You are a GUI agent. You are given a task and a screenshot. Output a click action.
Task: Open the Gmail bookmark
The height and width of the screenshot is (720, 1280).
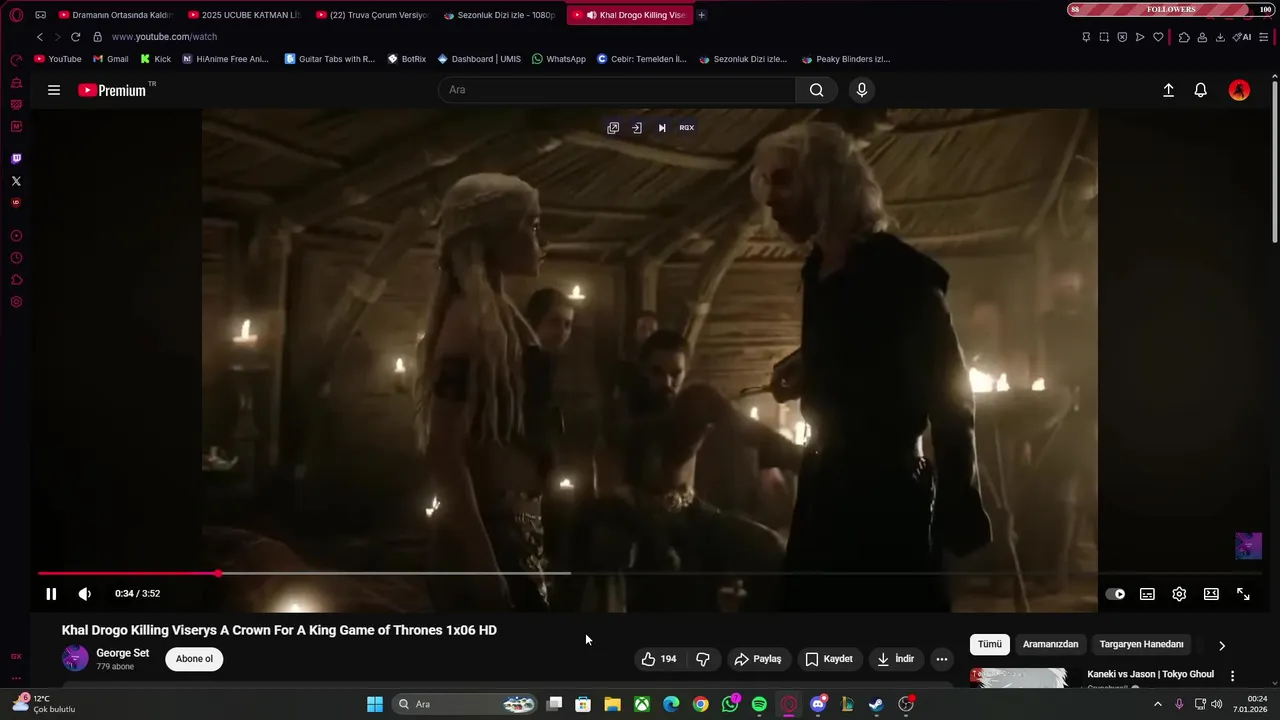(x=110, y=59)
